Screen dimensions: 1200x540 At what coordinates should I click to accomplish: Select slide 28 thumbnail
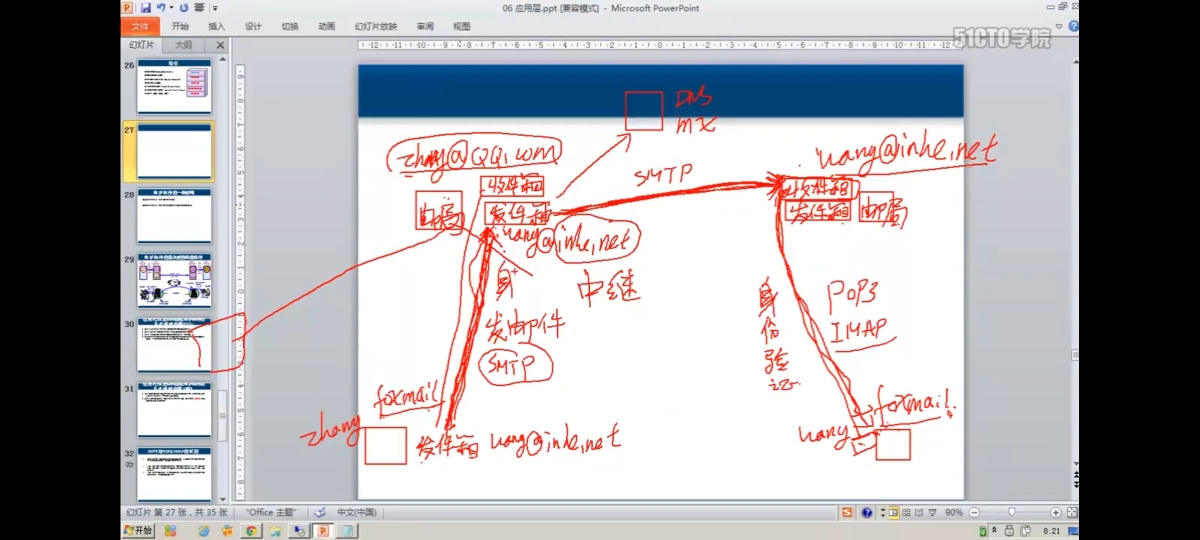point(175,216)
